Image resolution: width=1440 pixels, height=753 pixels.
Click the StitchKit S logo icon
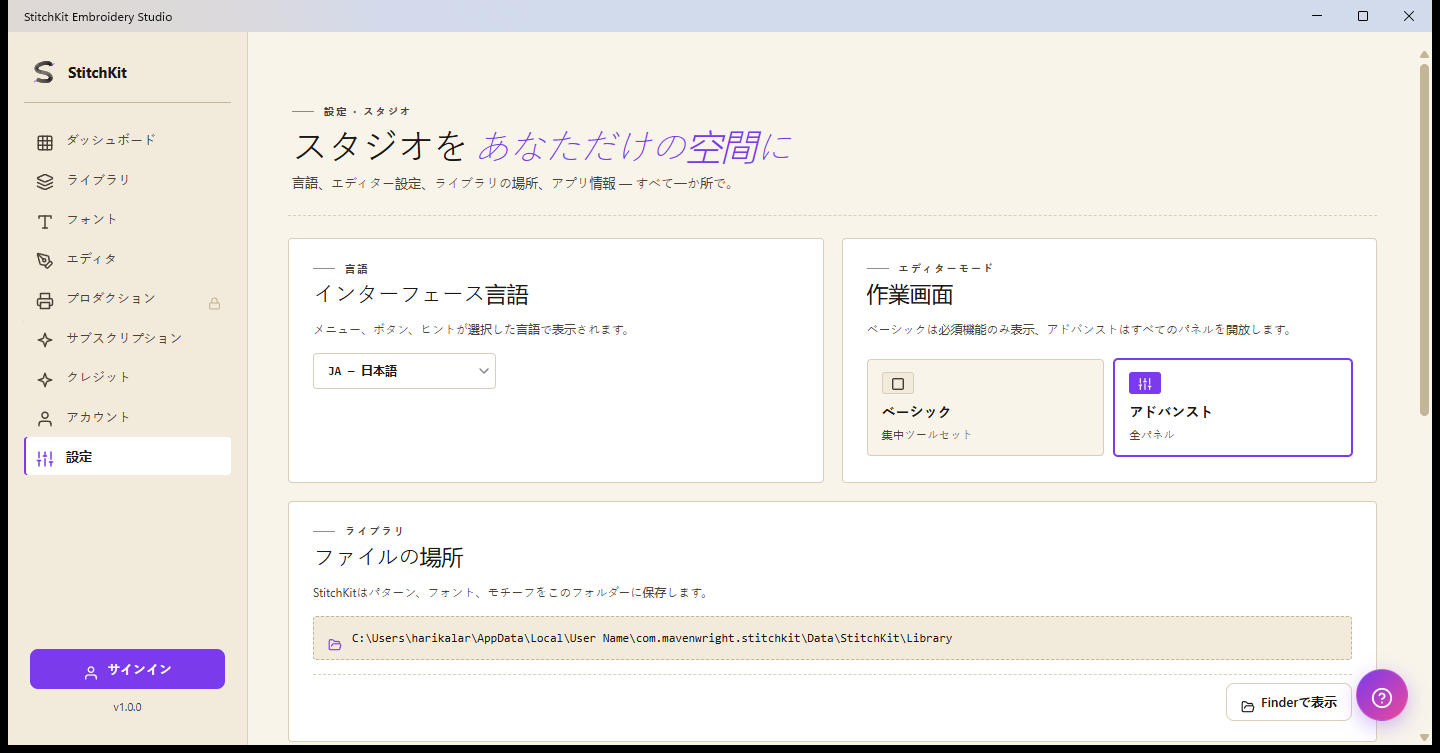point(43,72)
